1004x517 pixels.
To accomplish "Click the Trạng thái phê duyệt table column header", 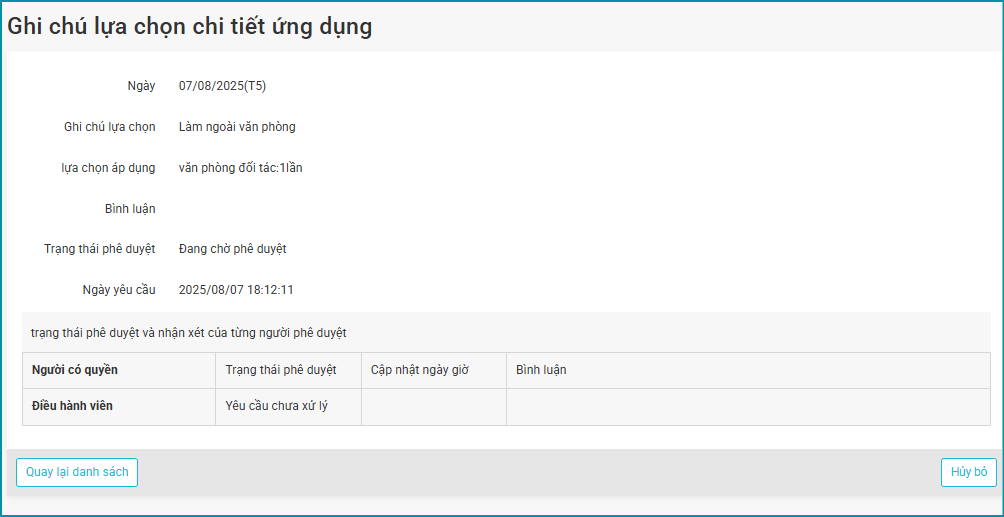I will point(281,370).
